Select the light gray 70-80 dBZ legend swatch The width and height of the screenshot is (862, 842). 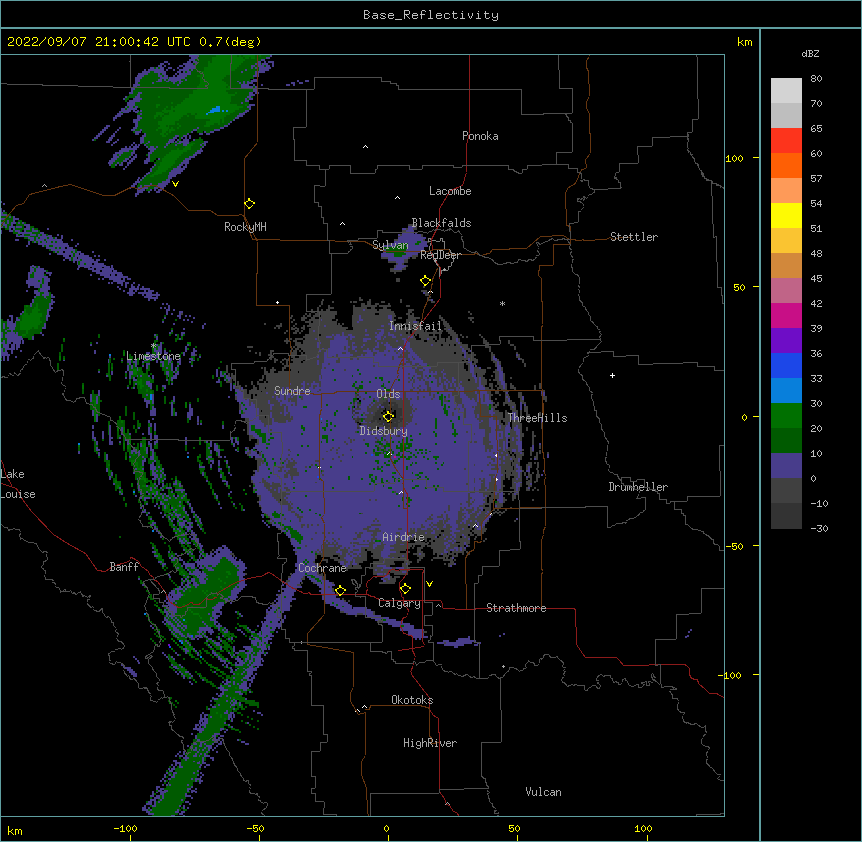coord(786,91)
